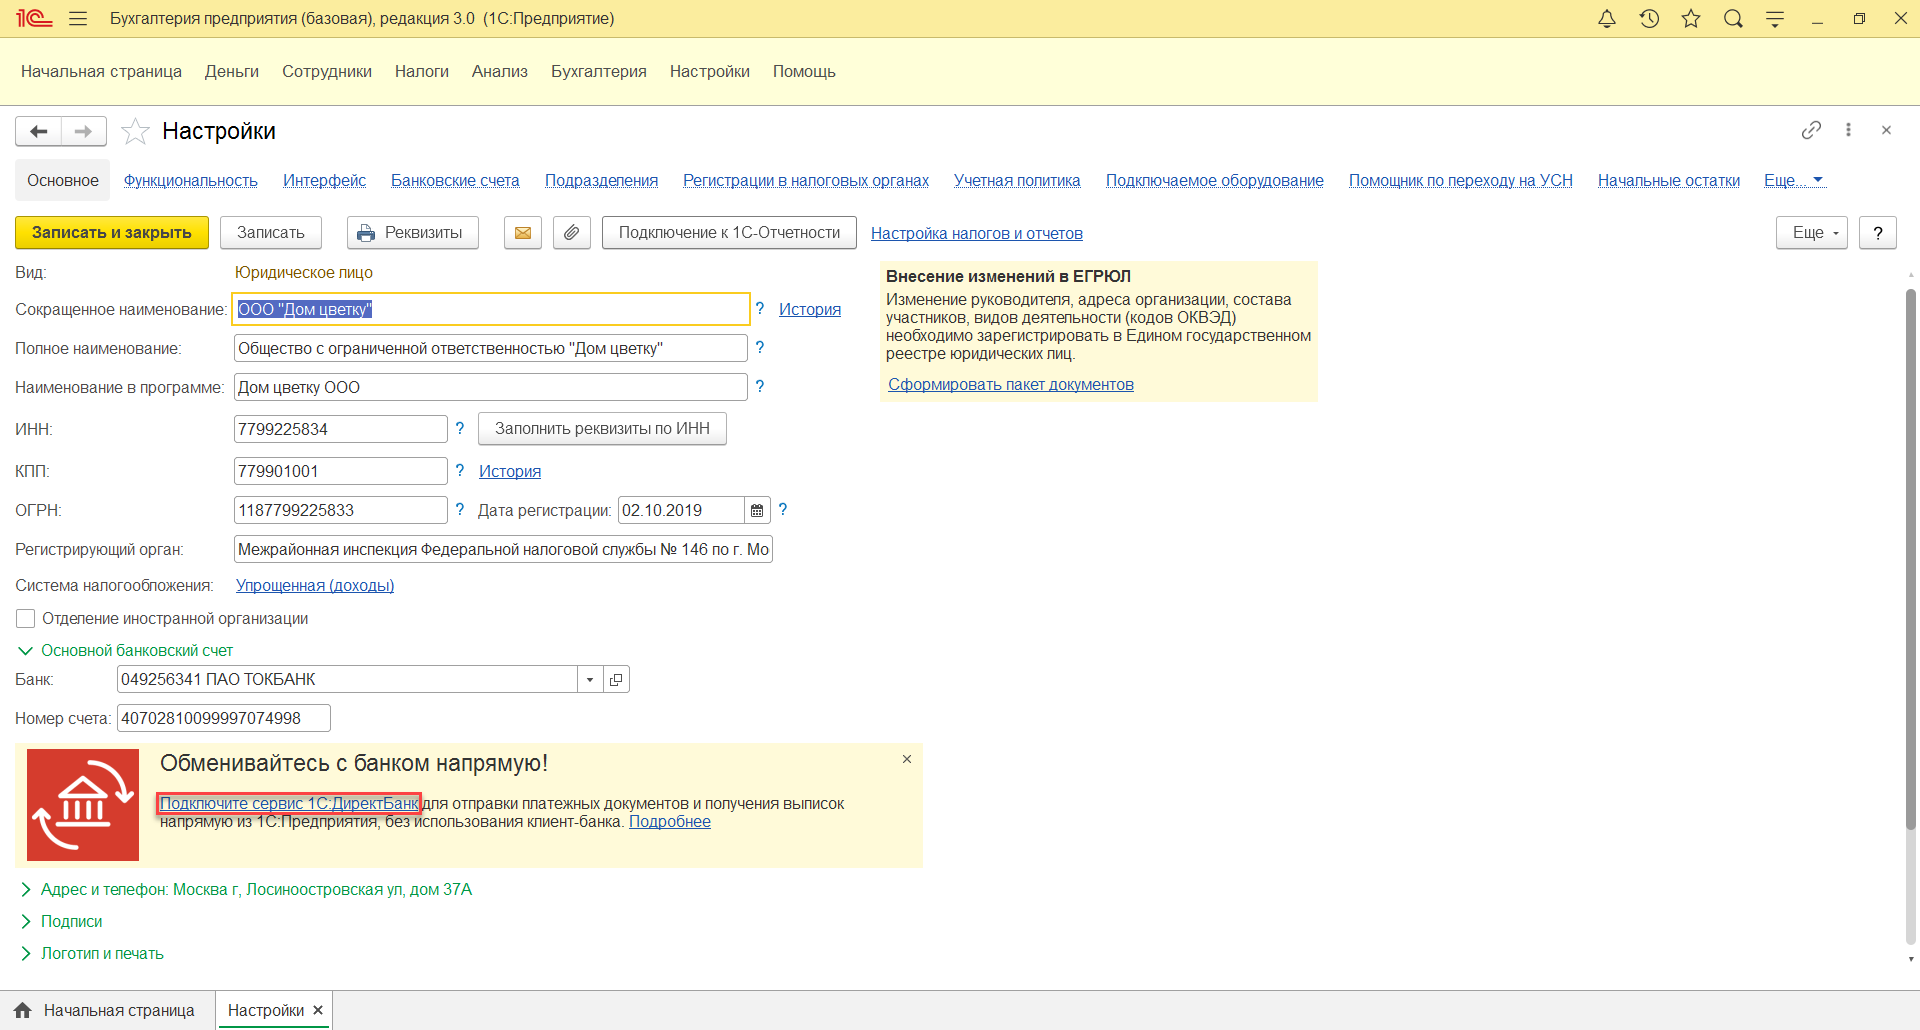Open the notifications bell icon
The width and height of the screenshot is (1920, 1030).
pos(1607,19)
